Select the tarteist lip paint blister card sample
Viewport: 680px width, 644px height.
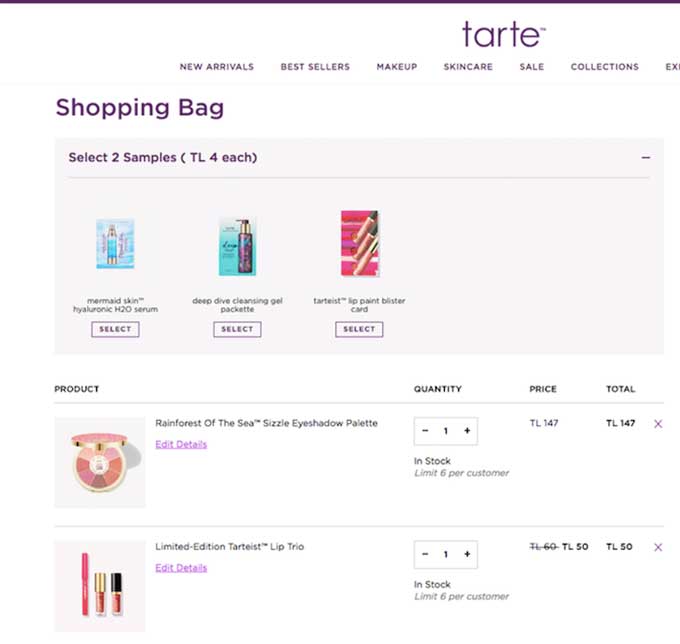(359, 329)
